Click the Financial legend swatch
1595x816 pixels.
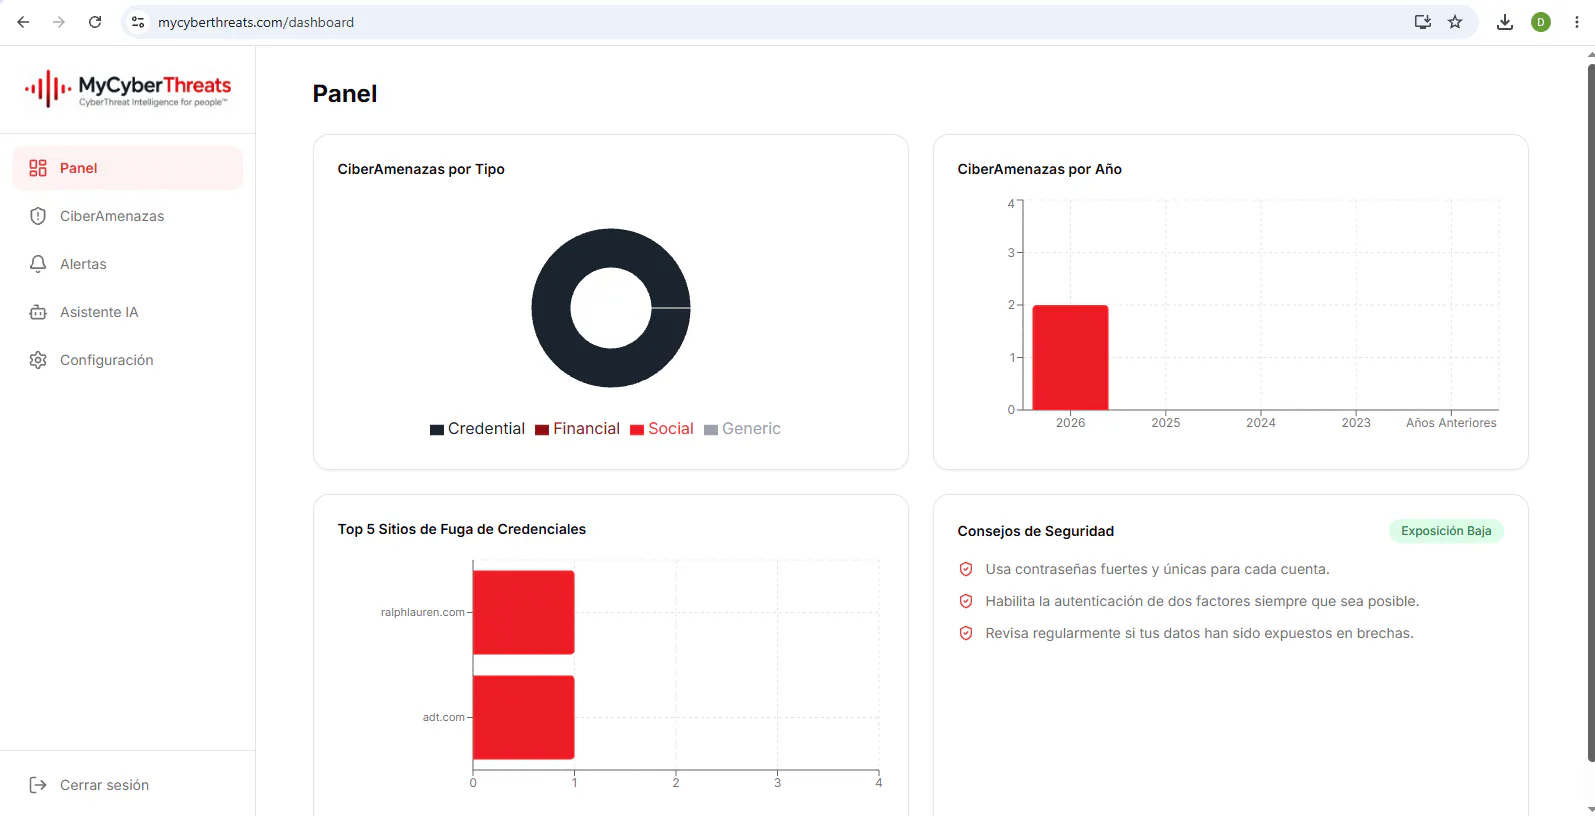point(542,430)
